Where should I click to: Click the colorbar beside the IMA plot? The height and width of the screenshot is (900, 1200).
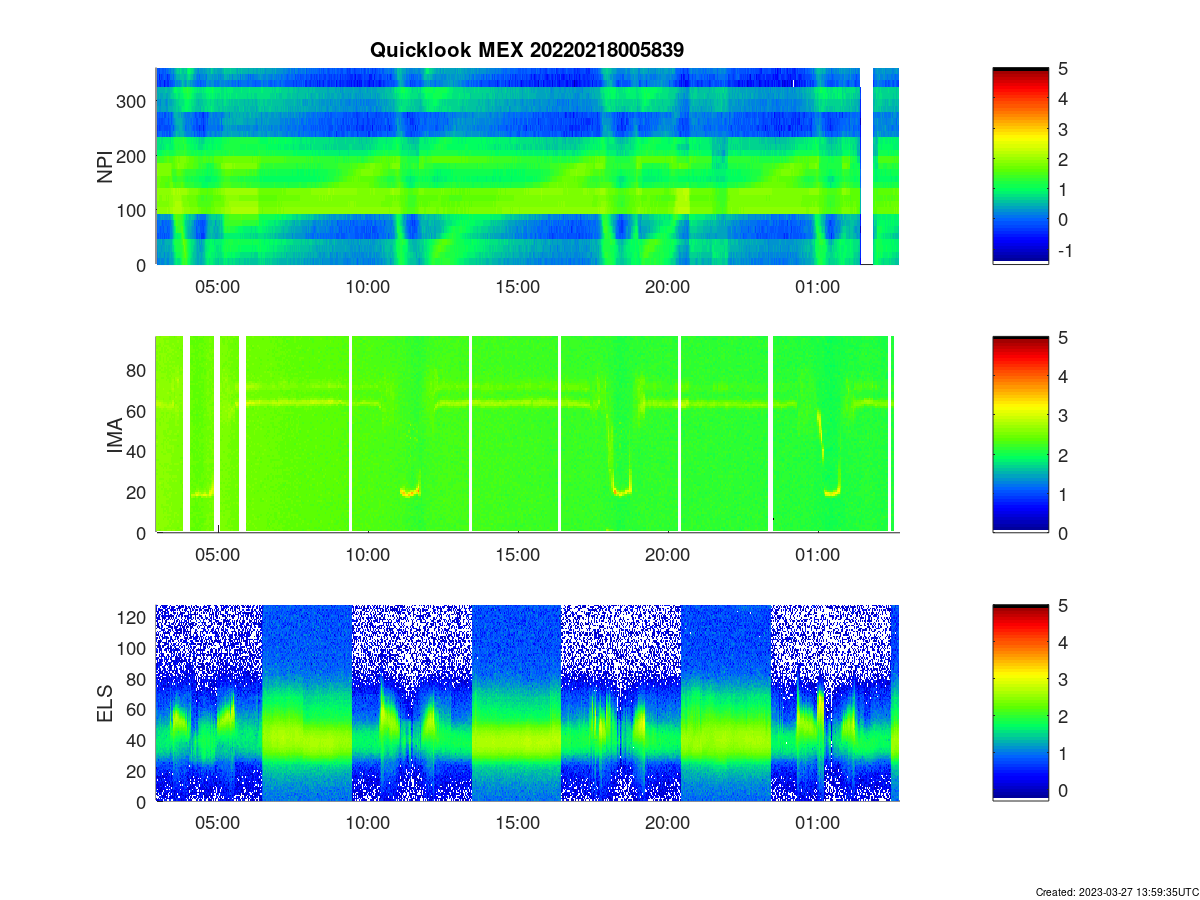coord(1020,435)
